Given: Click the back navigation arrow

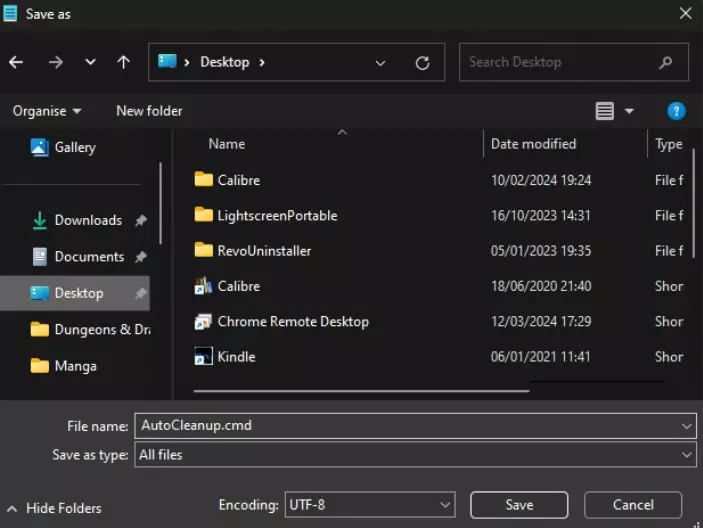Looking at the screenshot, I should click(x=16, y=62).
